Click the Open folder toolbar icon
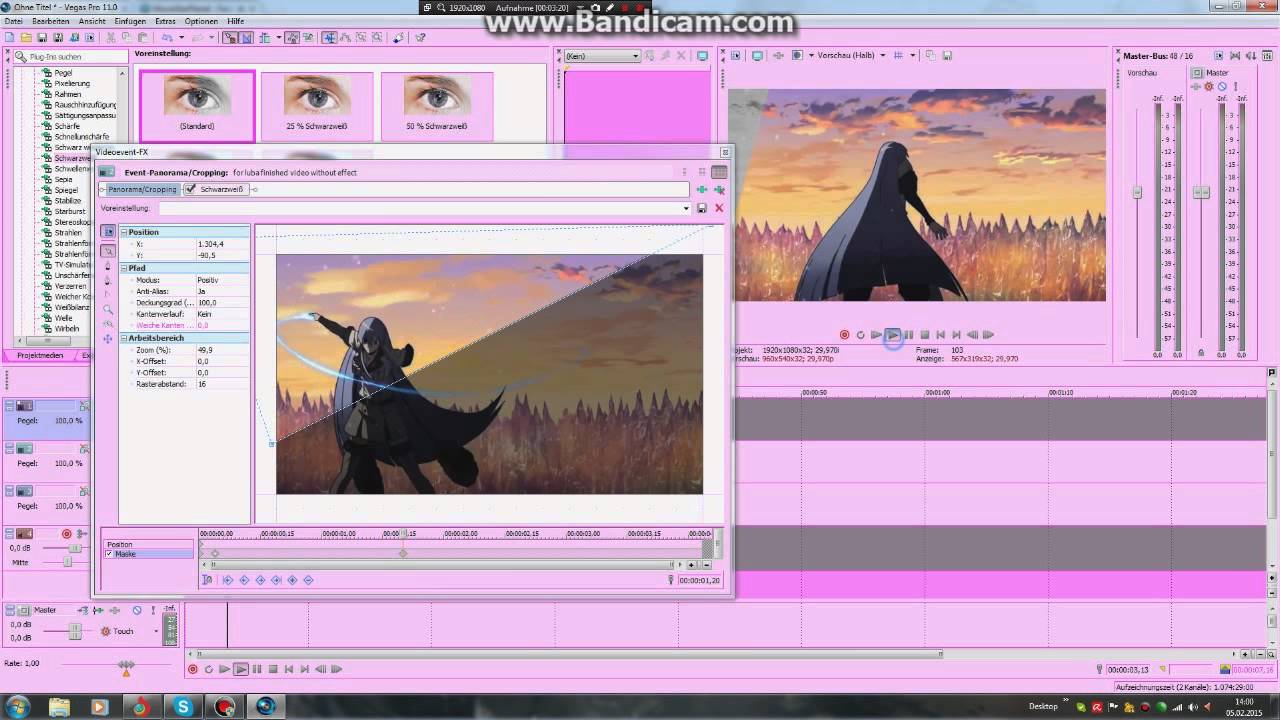 click(x=26, y=38)
